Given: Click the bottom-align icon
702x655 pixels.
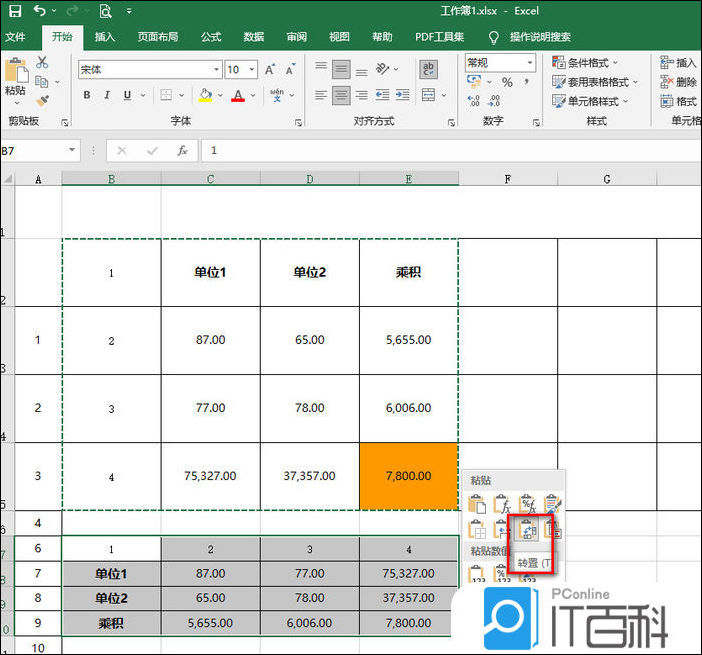Looking at the screenshot, I should coord(362,71).
